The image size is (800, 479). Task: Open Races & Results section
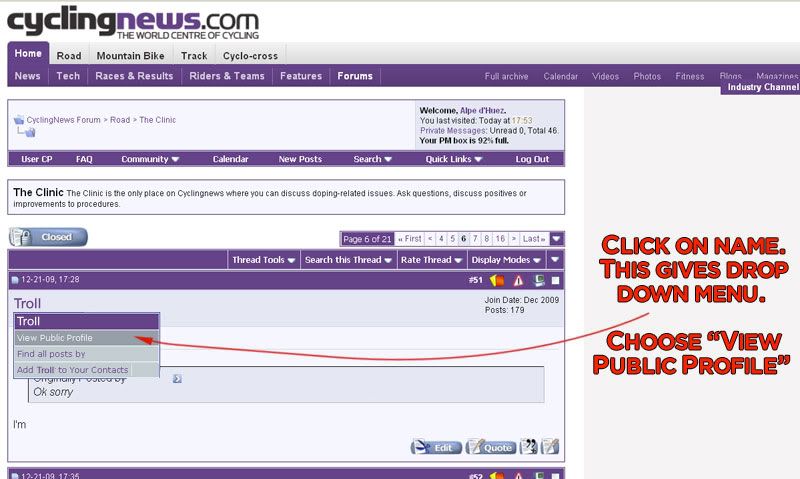[x=134, y=75]
